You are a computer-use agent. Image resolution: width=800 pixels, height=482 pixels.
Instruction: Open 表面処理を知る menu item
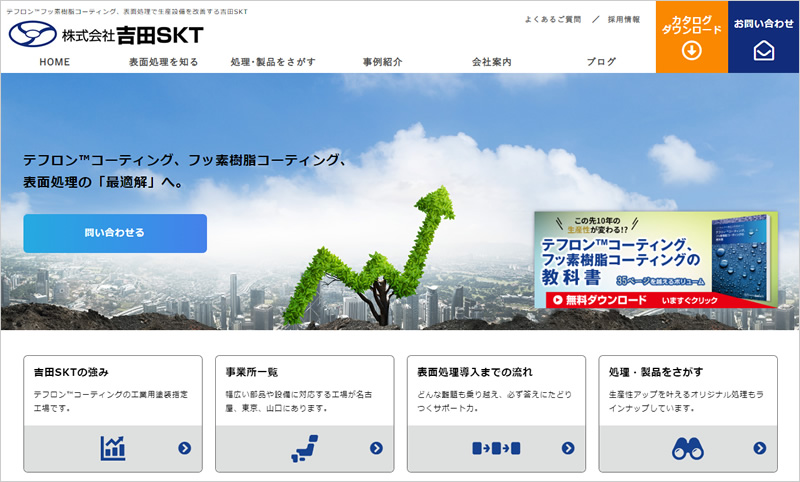163,62
